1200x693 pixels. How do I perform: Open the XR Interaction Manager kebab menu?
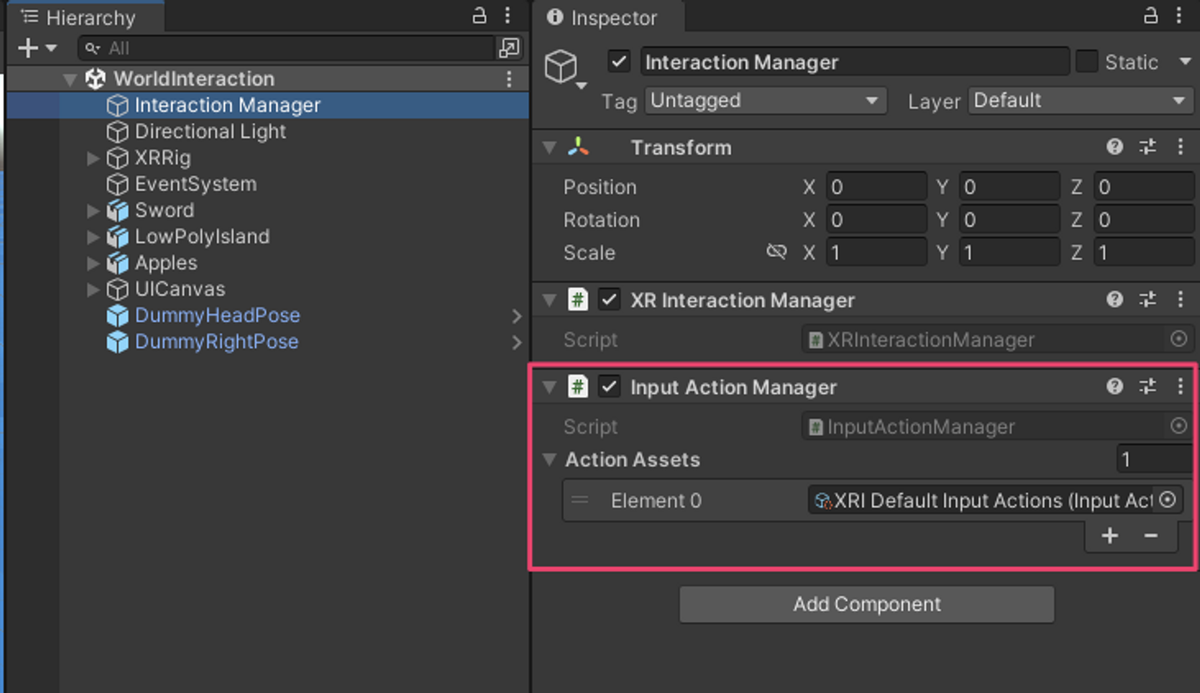[x=1180, y=300]
